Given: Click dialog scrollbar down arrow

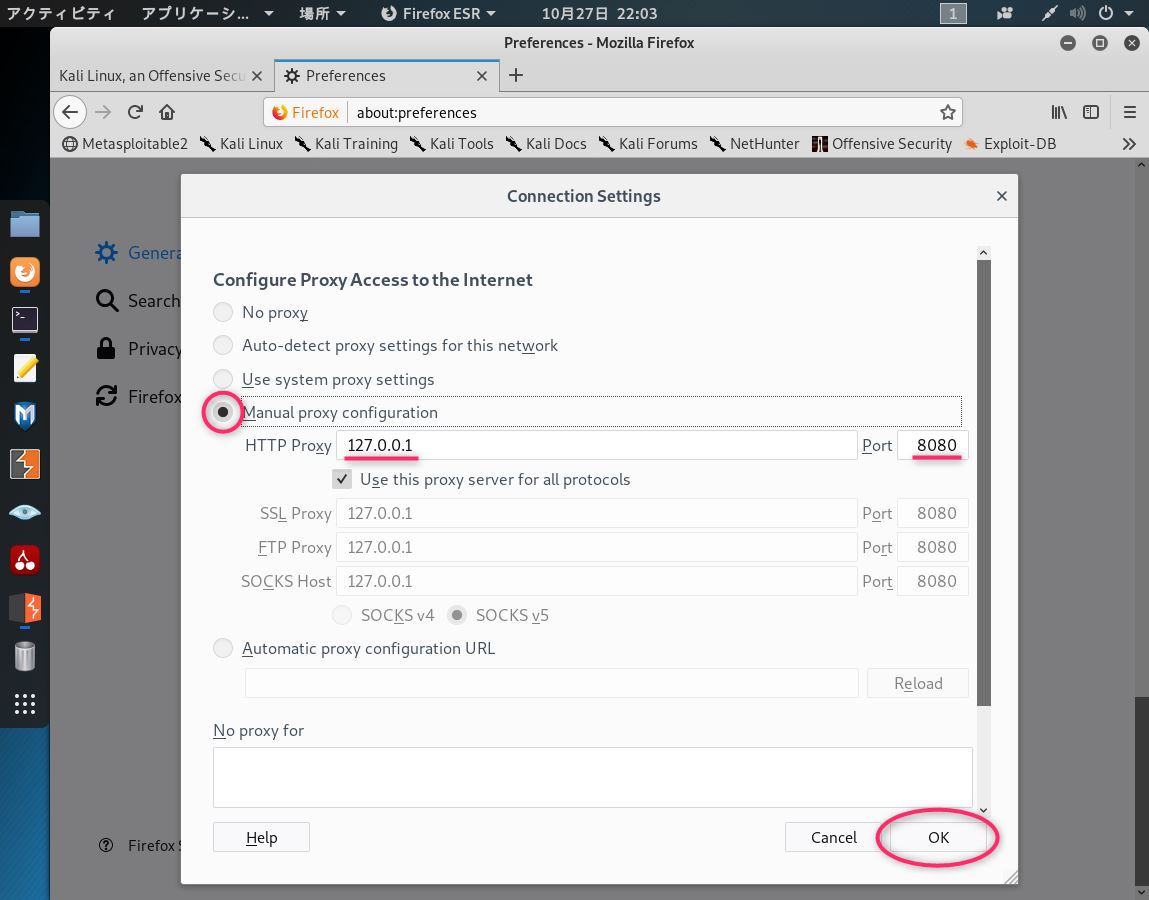Looking at the screenshot, I should [983, 810].
